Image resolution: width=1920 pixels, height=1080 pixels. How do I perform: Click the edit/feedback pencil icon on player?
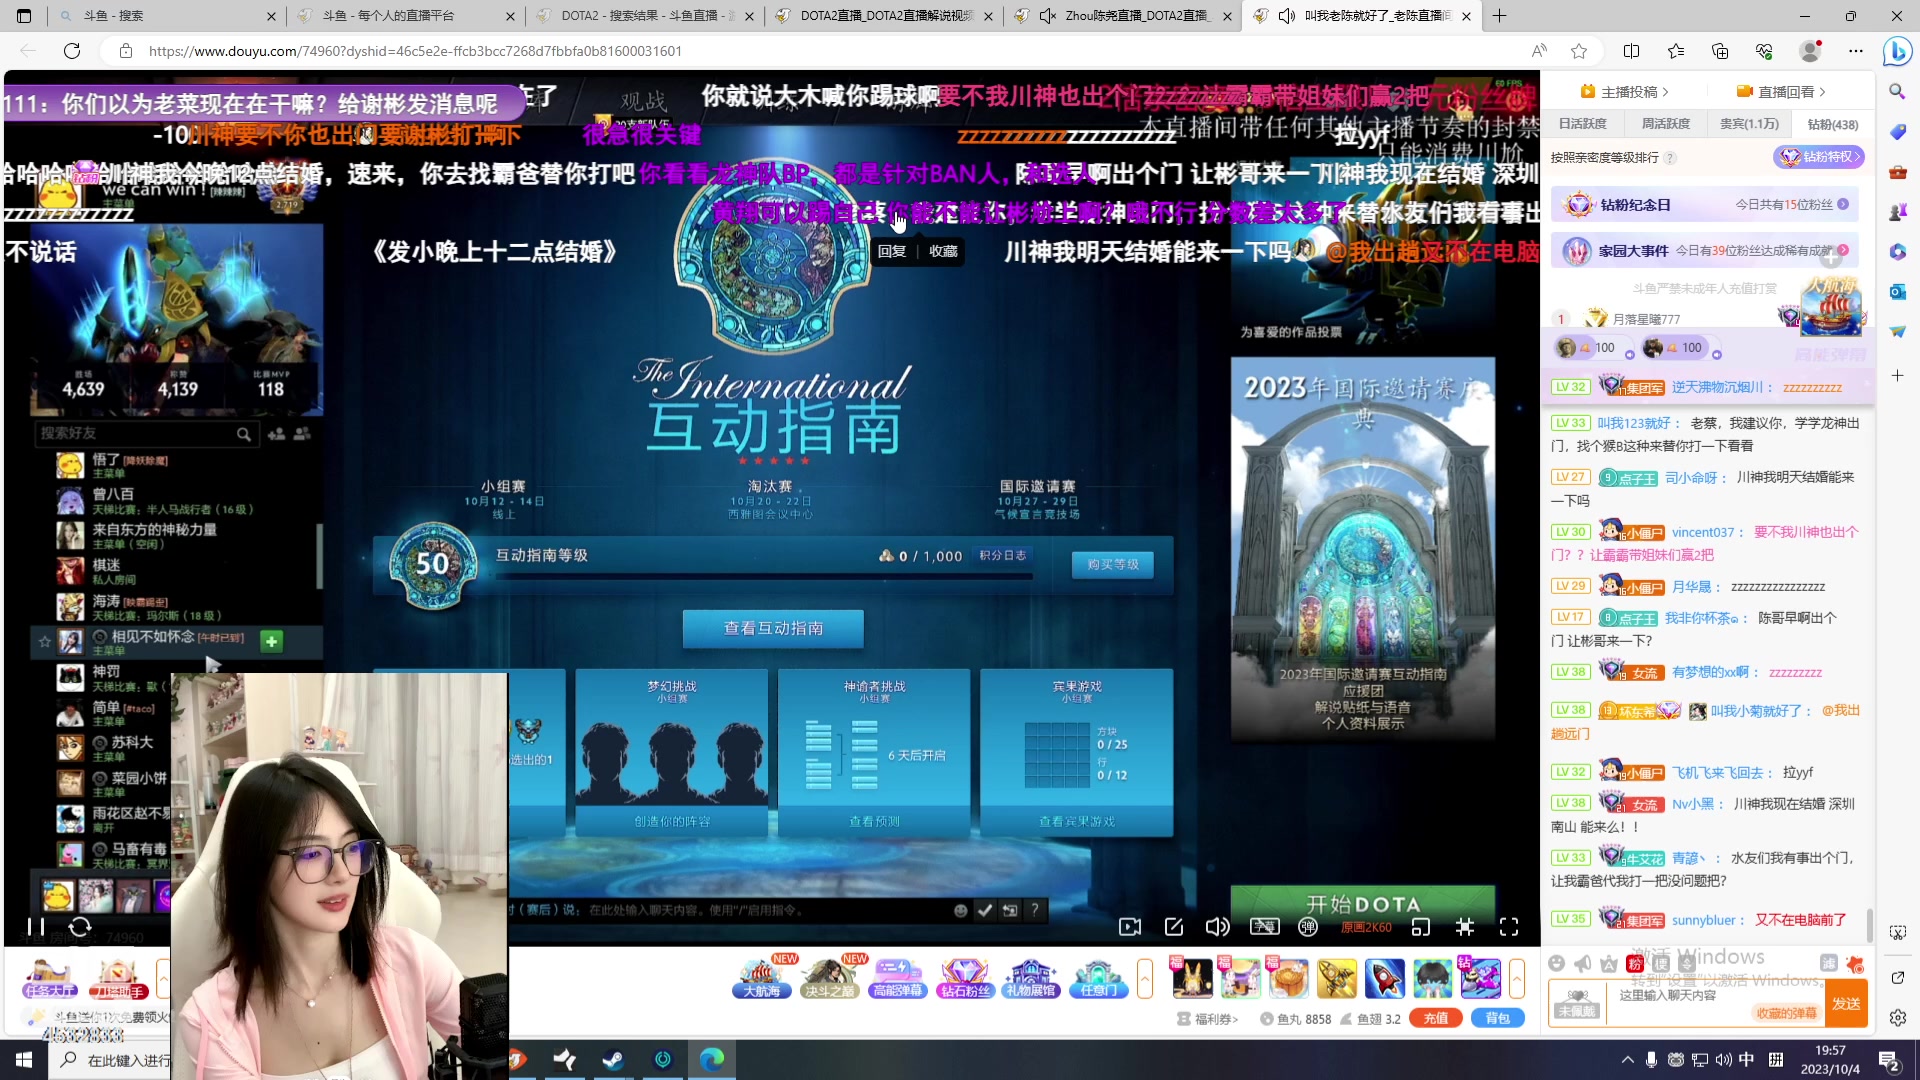click(1174, 927)
